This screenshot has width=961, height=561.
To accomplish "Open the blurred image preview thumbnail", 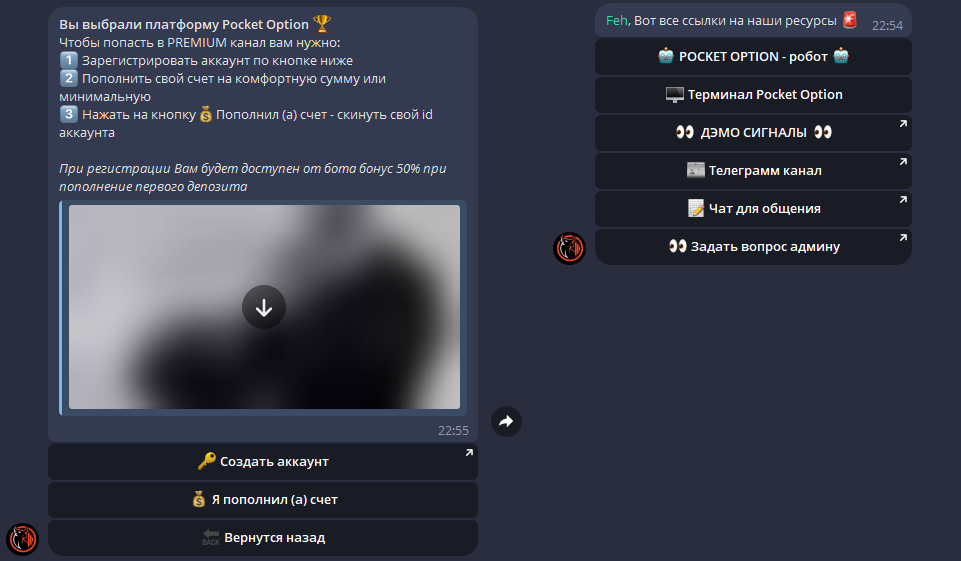I will (264, 307).
